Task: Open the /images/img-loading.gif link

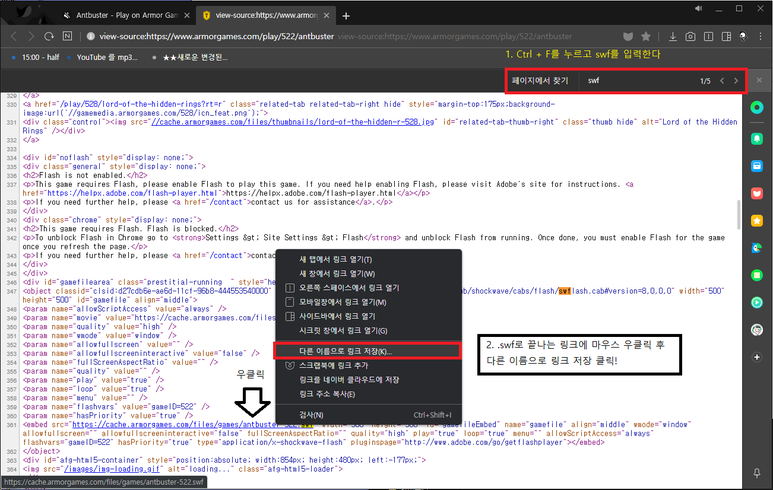Action: [x=112, y=469]
